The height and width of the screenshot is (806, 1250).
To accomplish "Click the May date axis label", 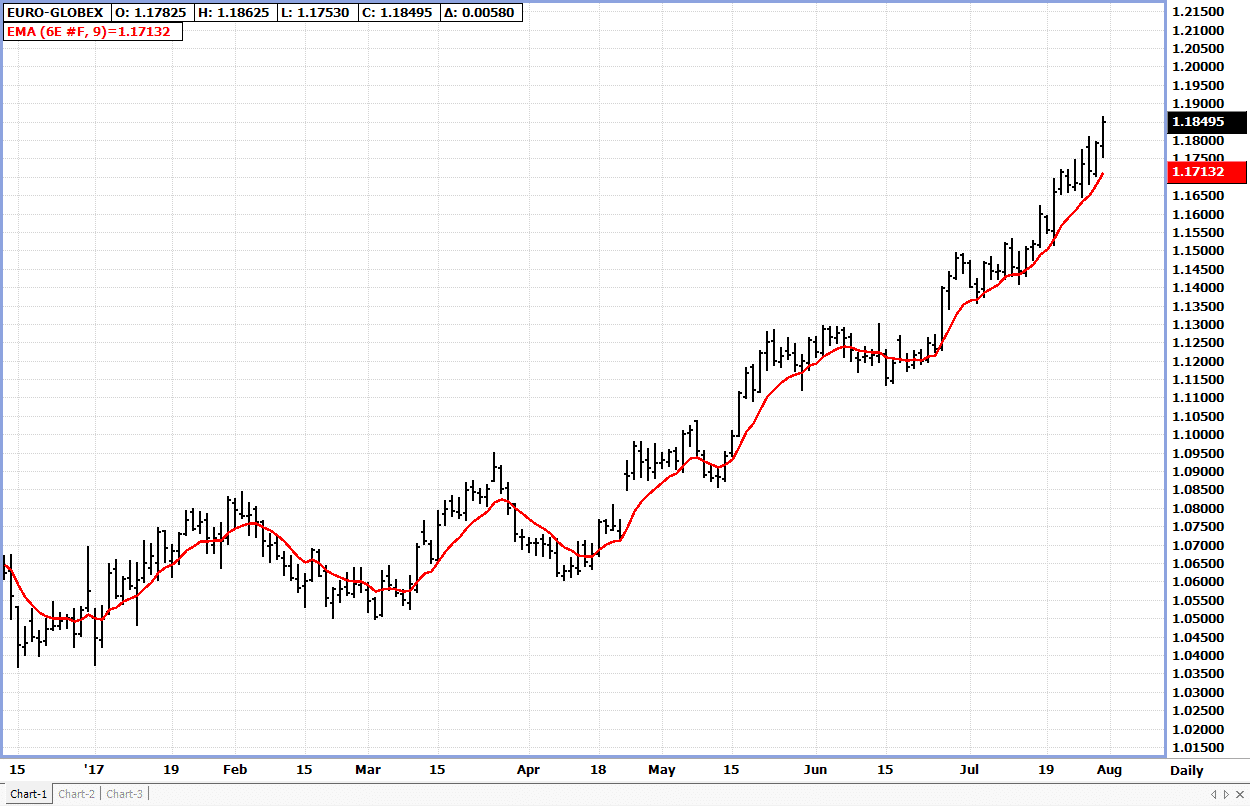I will click(x=662, y=770).
